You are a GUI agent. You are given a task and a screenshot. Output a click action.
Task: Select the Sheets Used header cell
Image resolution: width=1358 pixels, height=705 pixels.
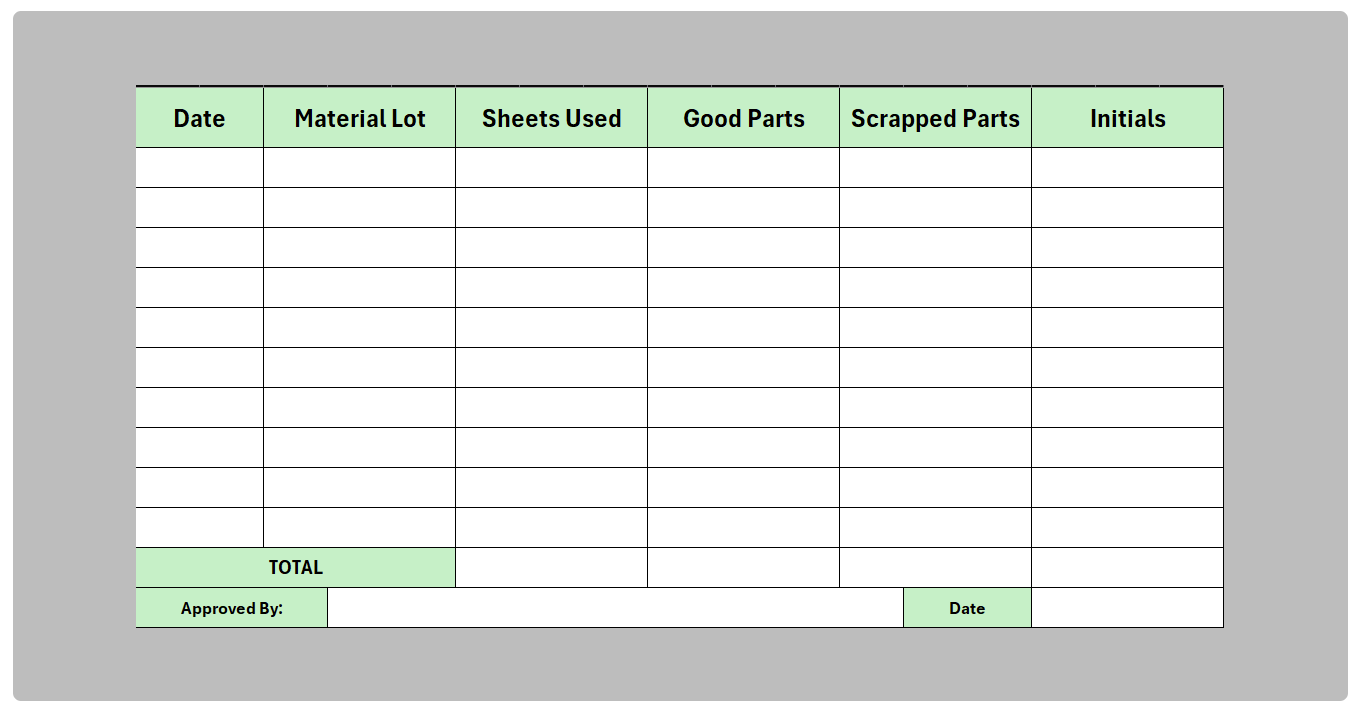click(551, 118)
